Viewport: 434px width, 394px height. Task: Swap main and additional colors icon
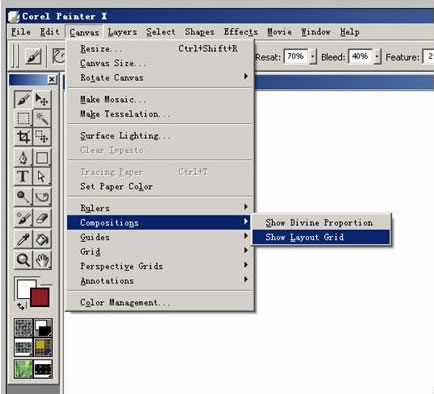click(21, 306)
